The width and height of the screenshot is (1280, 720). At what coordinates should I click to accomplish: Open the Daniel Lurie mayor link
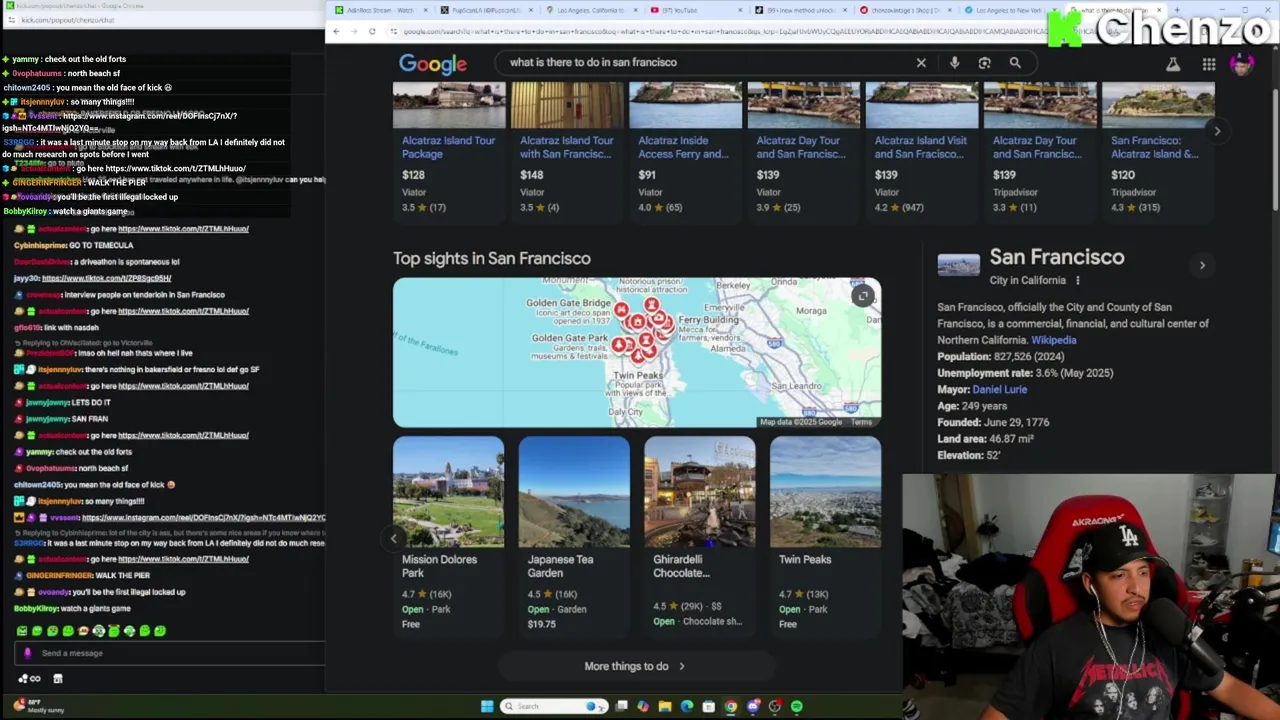click(999, 389)
